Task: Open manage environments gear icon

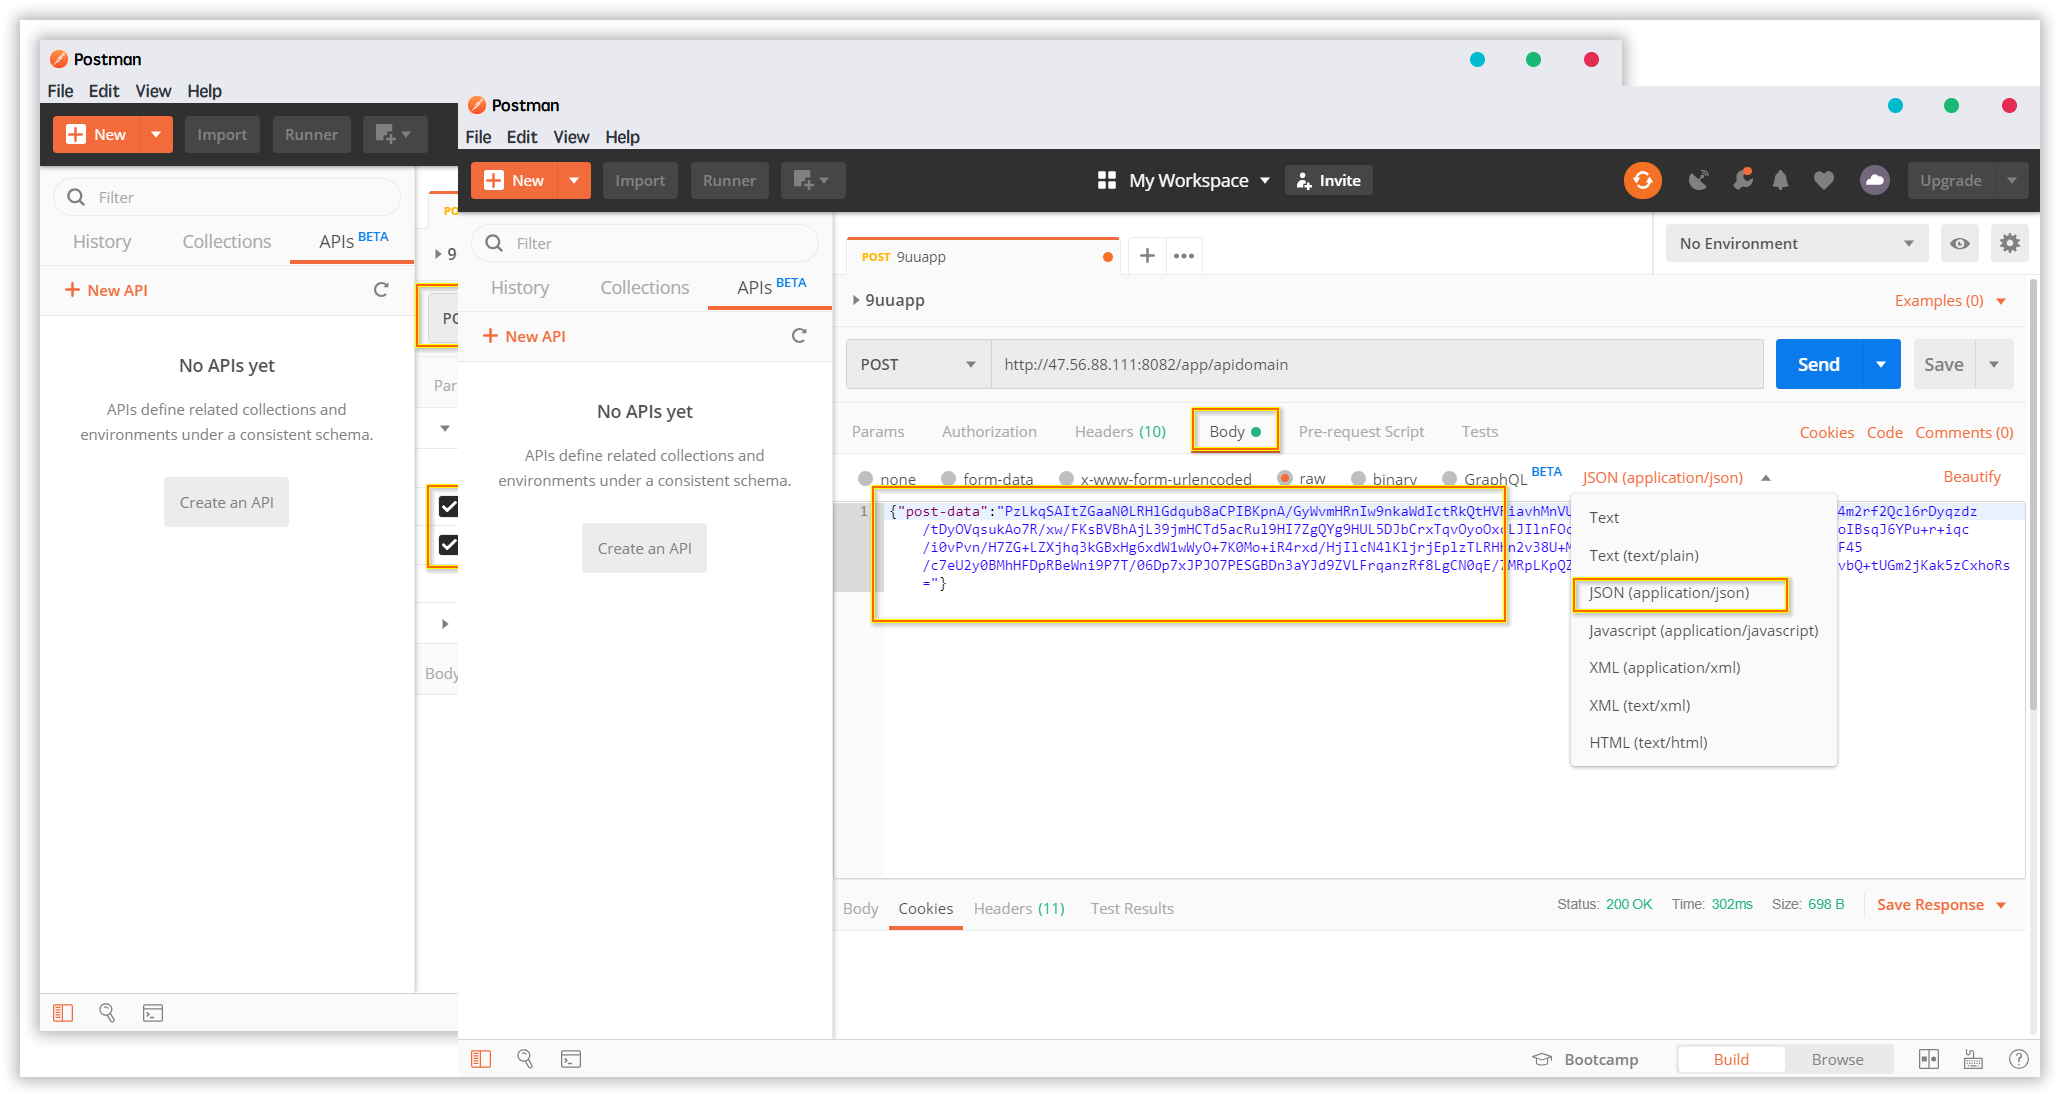Action: (2010, 243)
